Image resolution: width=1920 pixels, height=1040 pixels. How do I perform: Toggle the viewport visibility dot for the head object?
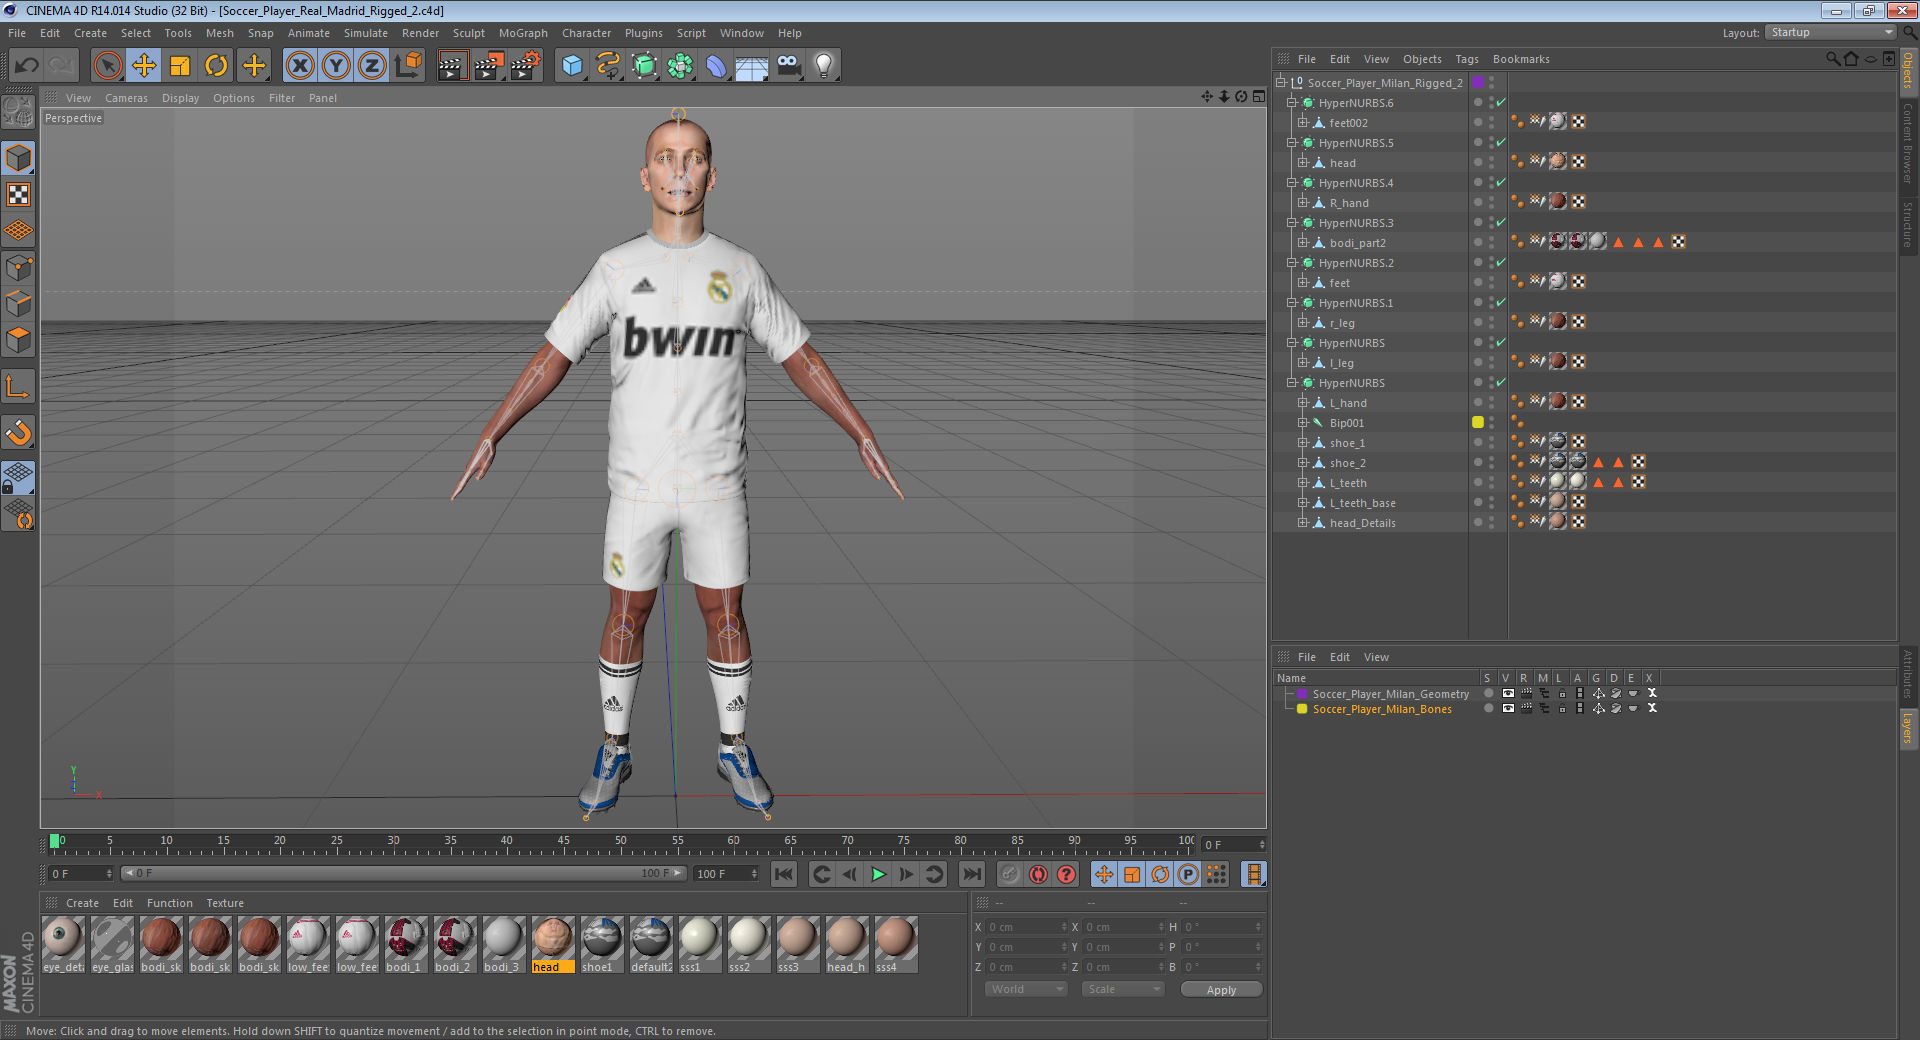[1477, 162]
